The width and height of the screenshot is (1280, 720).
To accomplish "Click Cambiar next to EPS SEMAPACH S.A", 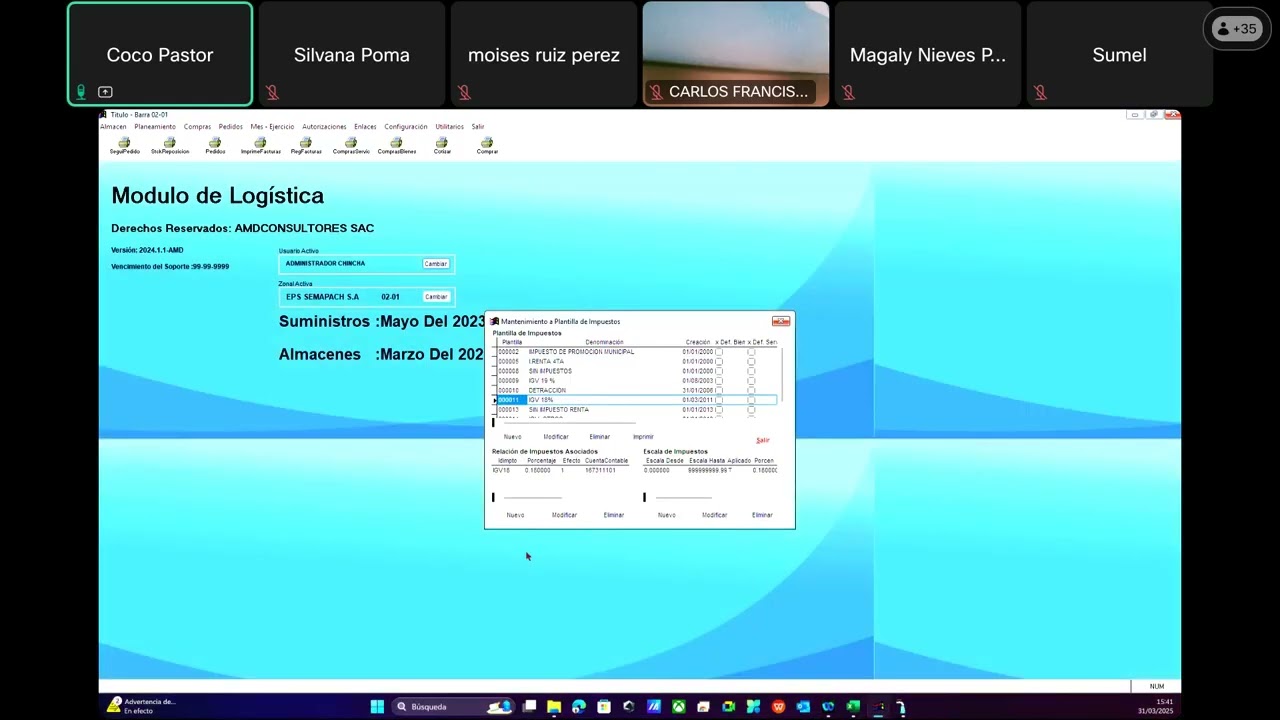I will click(436, 297).
